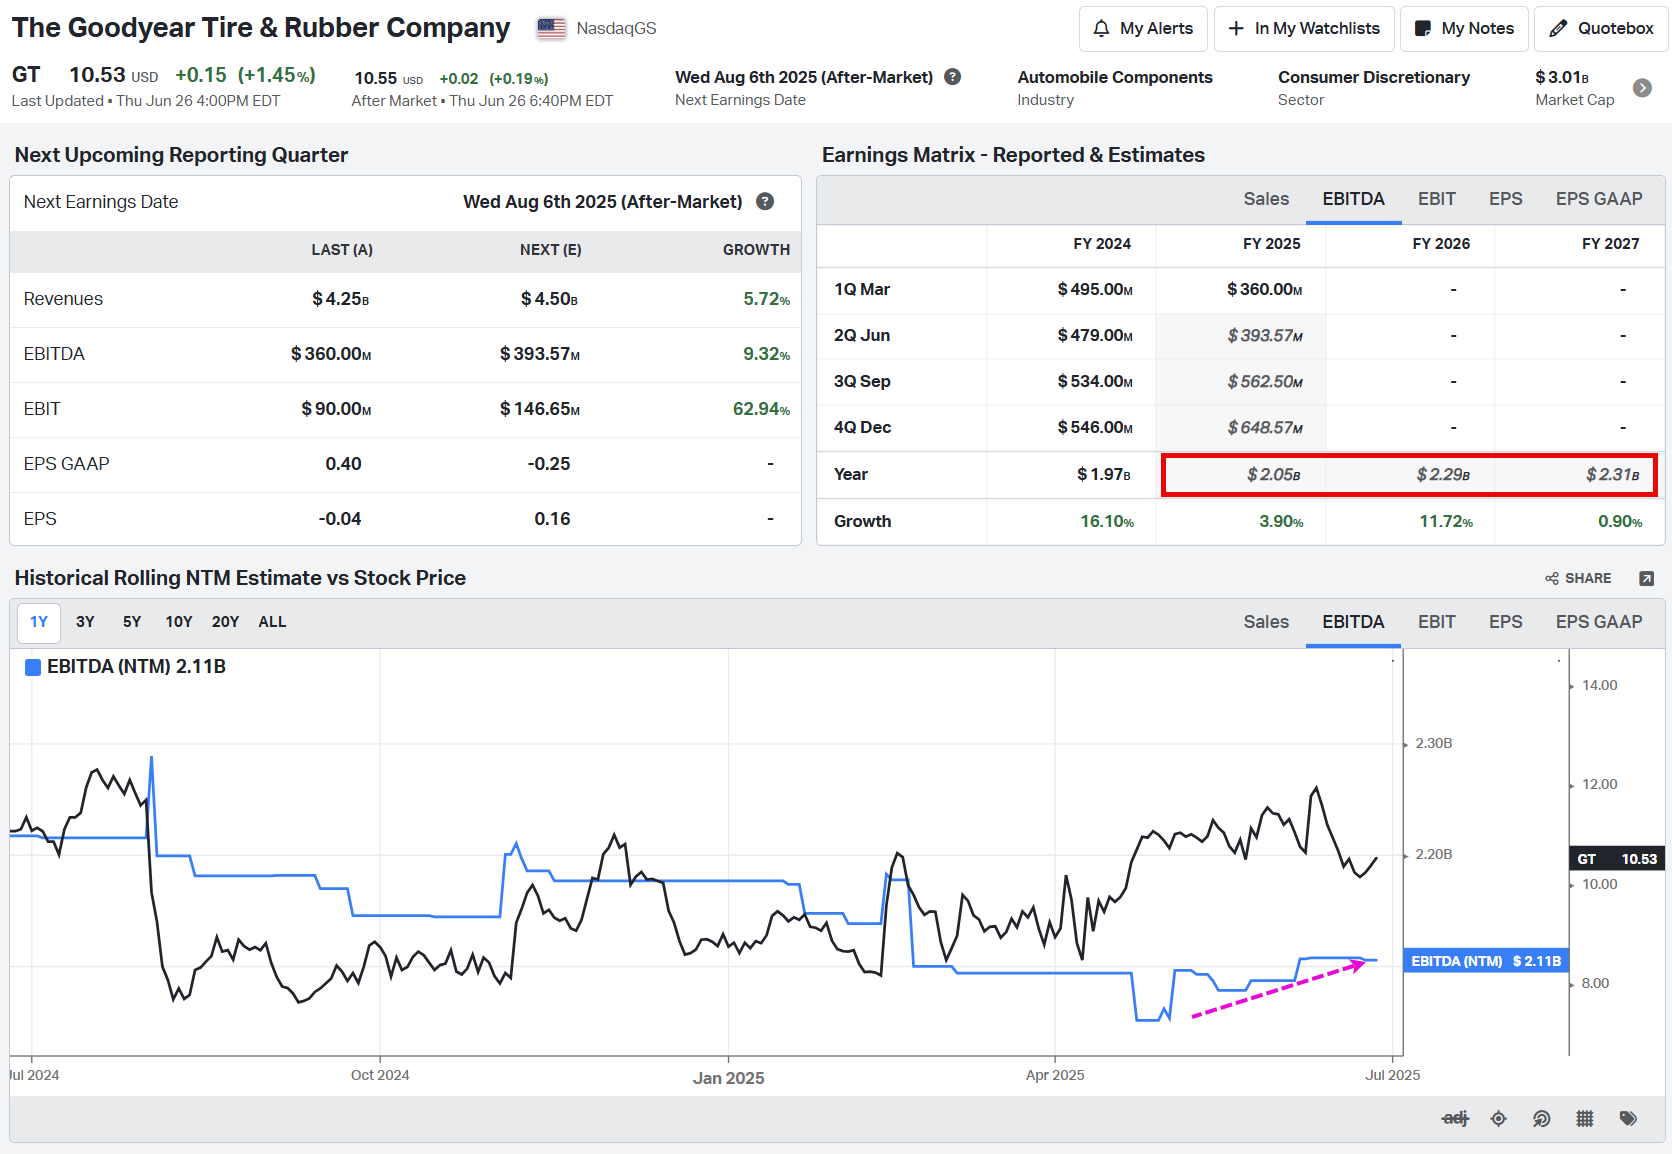Image resolution: width=1672 pixels, height=1154 pixels.
Task: Click the GT ticker symbol
Action: [x=26, y=75]
